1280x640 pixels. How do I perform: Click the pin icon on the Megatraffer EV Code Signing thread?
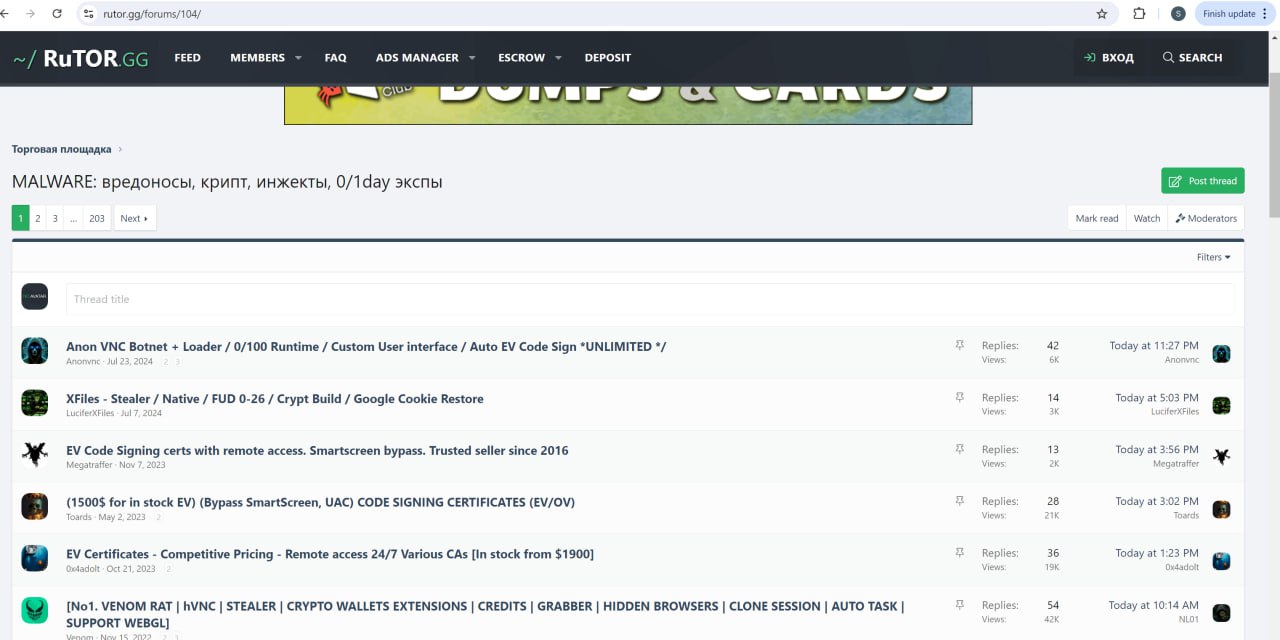(960, 449)
